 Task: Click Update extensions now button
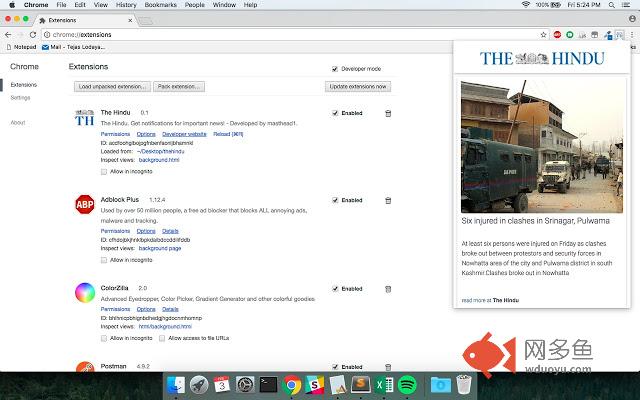pos(357,86)
